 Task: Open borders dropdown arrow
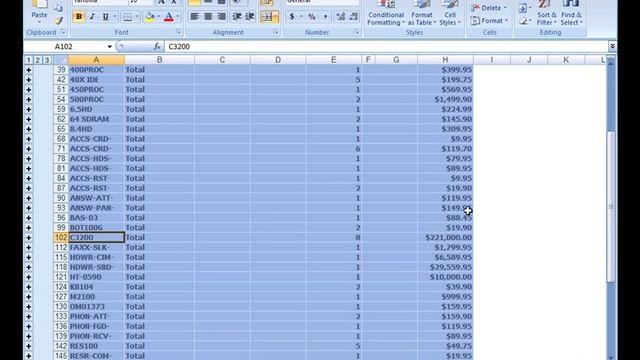pyautogui.click(x=137, y=17)
